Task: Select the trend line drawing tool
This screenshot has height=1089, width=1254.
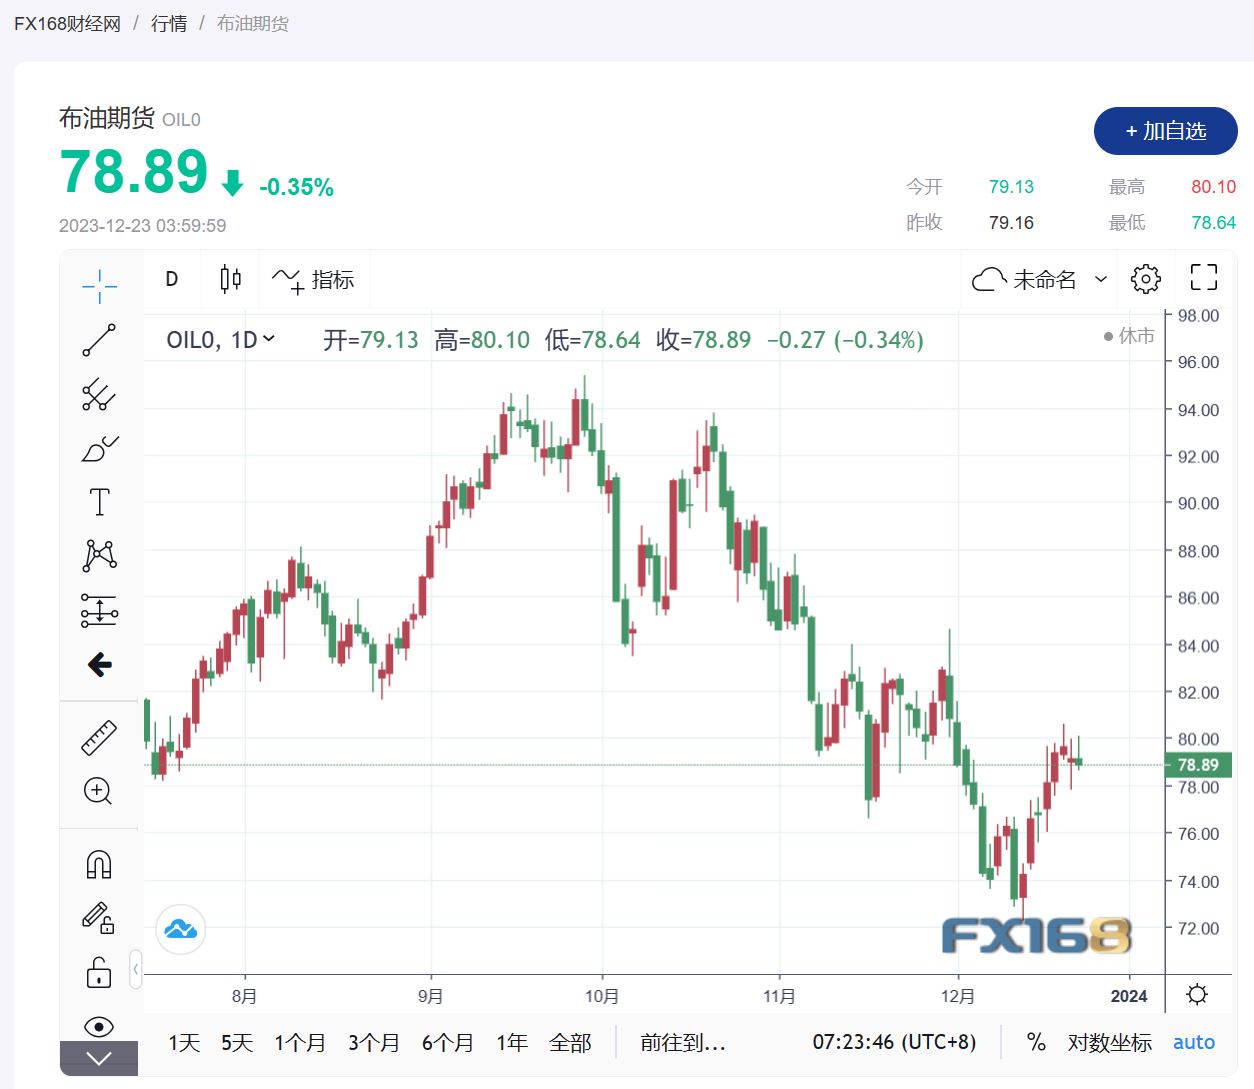Action: (99, 340)
